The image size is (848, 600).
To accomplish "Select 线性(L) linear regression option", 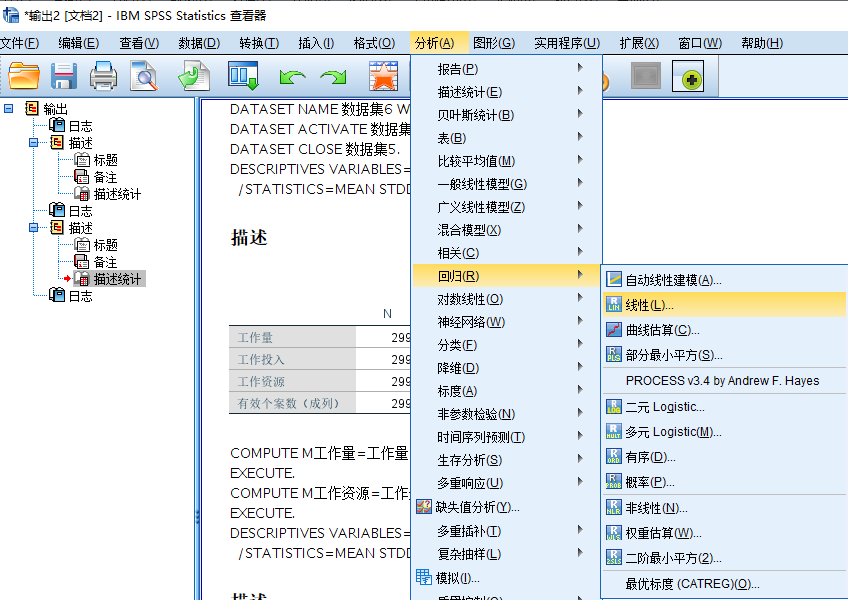I will pos(724,305).
